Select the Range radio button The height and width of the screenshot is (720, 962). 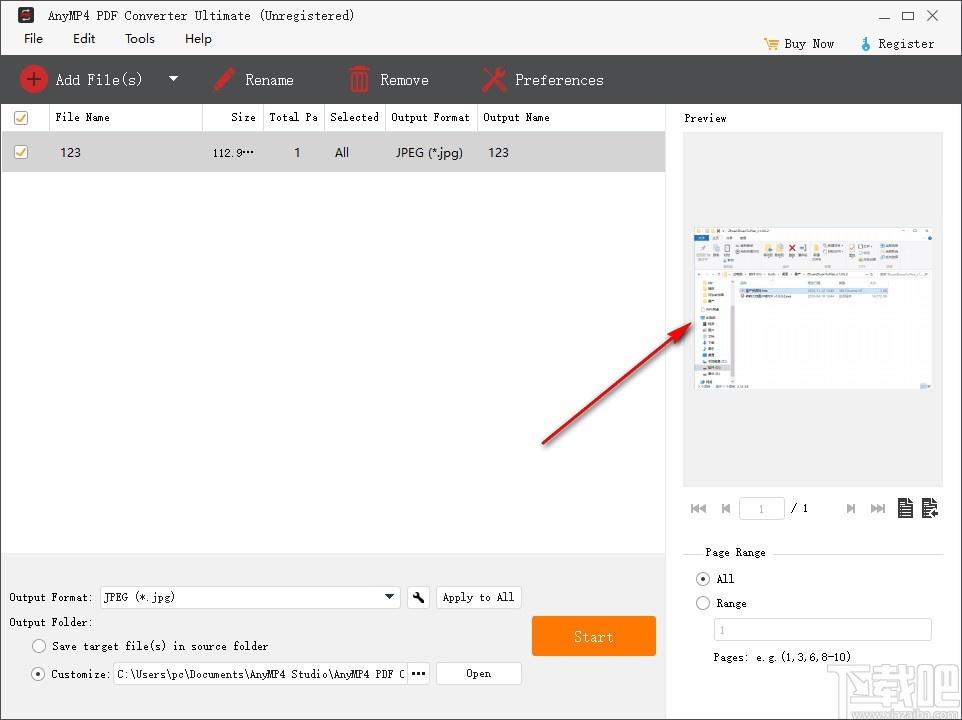click(x=703, y=603)
